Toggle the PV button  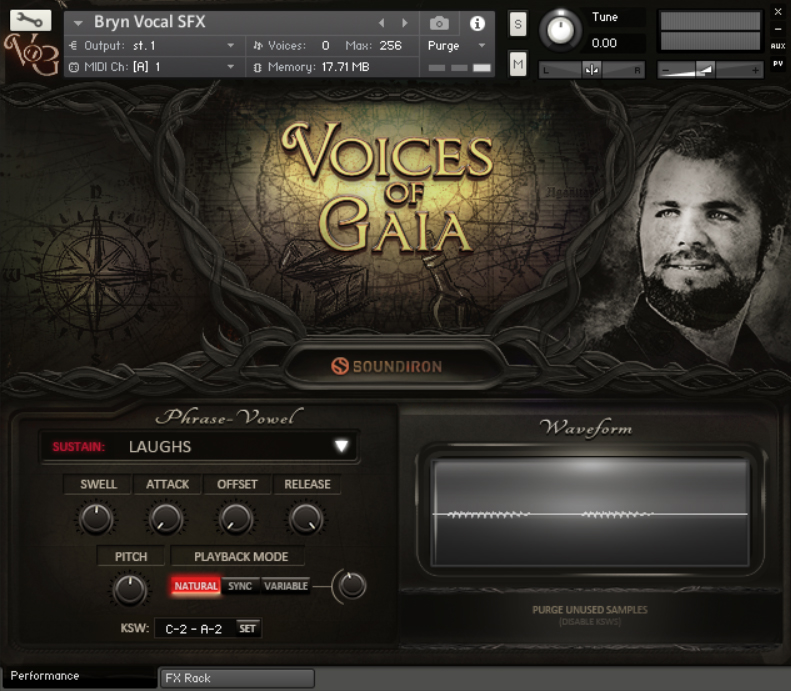pyautogui.click(x=778, y=64)
